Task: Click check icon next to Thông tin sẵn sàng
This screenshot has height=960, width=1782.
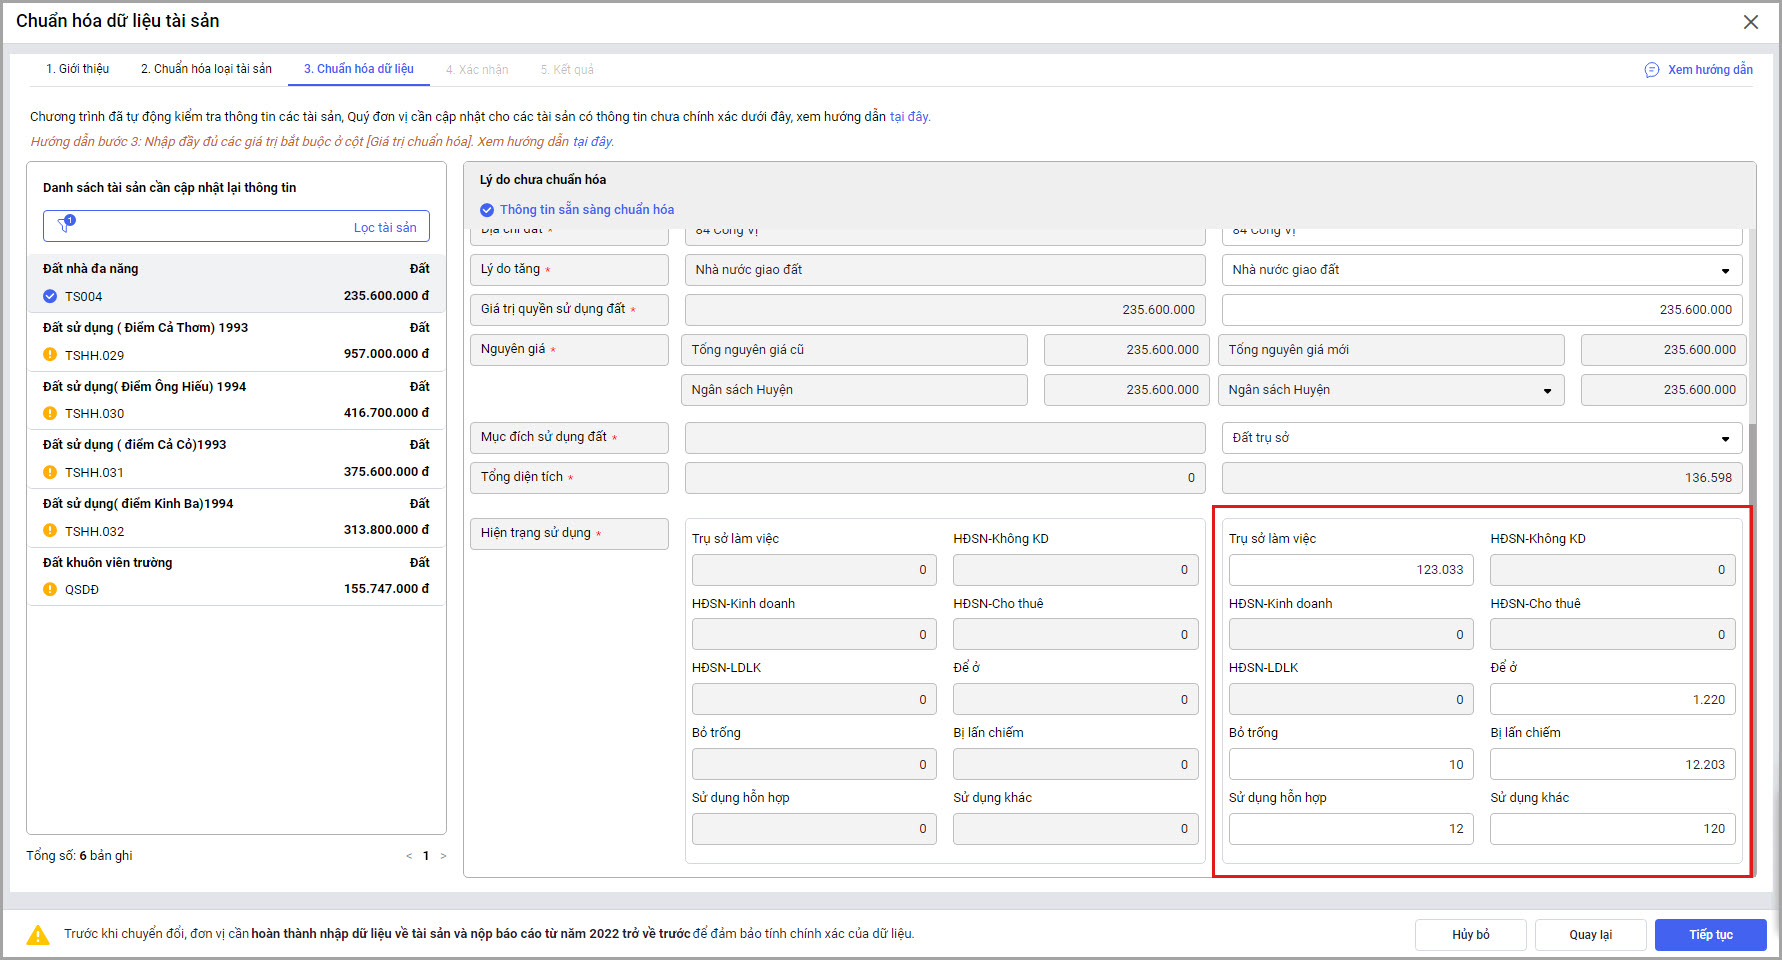Action: (x=487, y=210)
